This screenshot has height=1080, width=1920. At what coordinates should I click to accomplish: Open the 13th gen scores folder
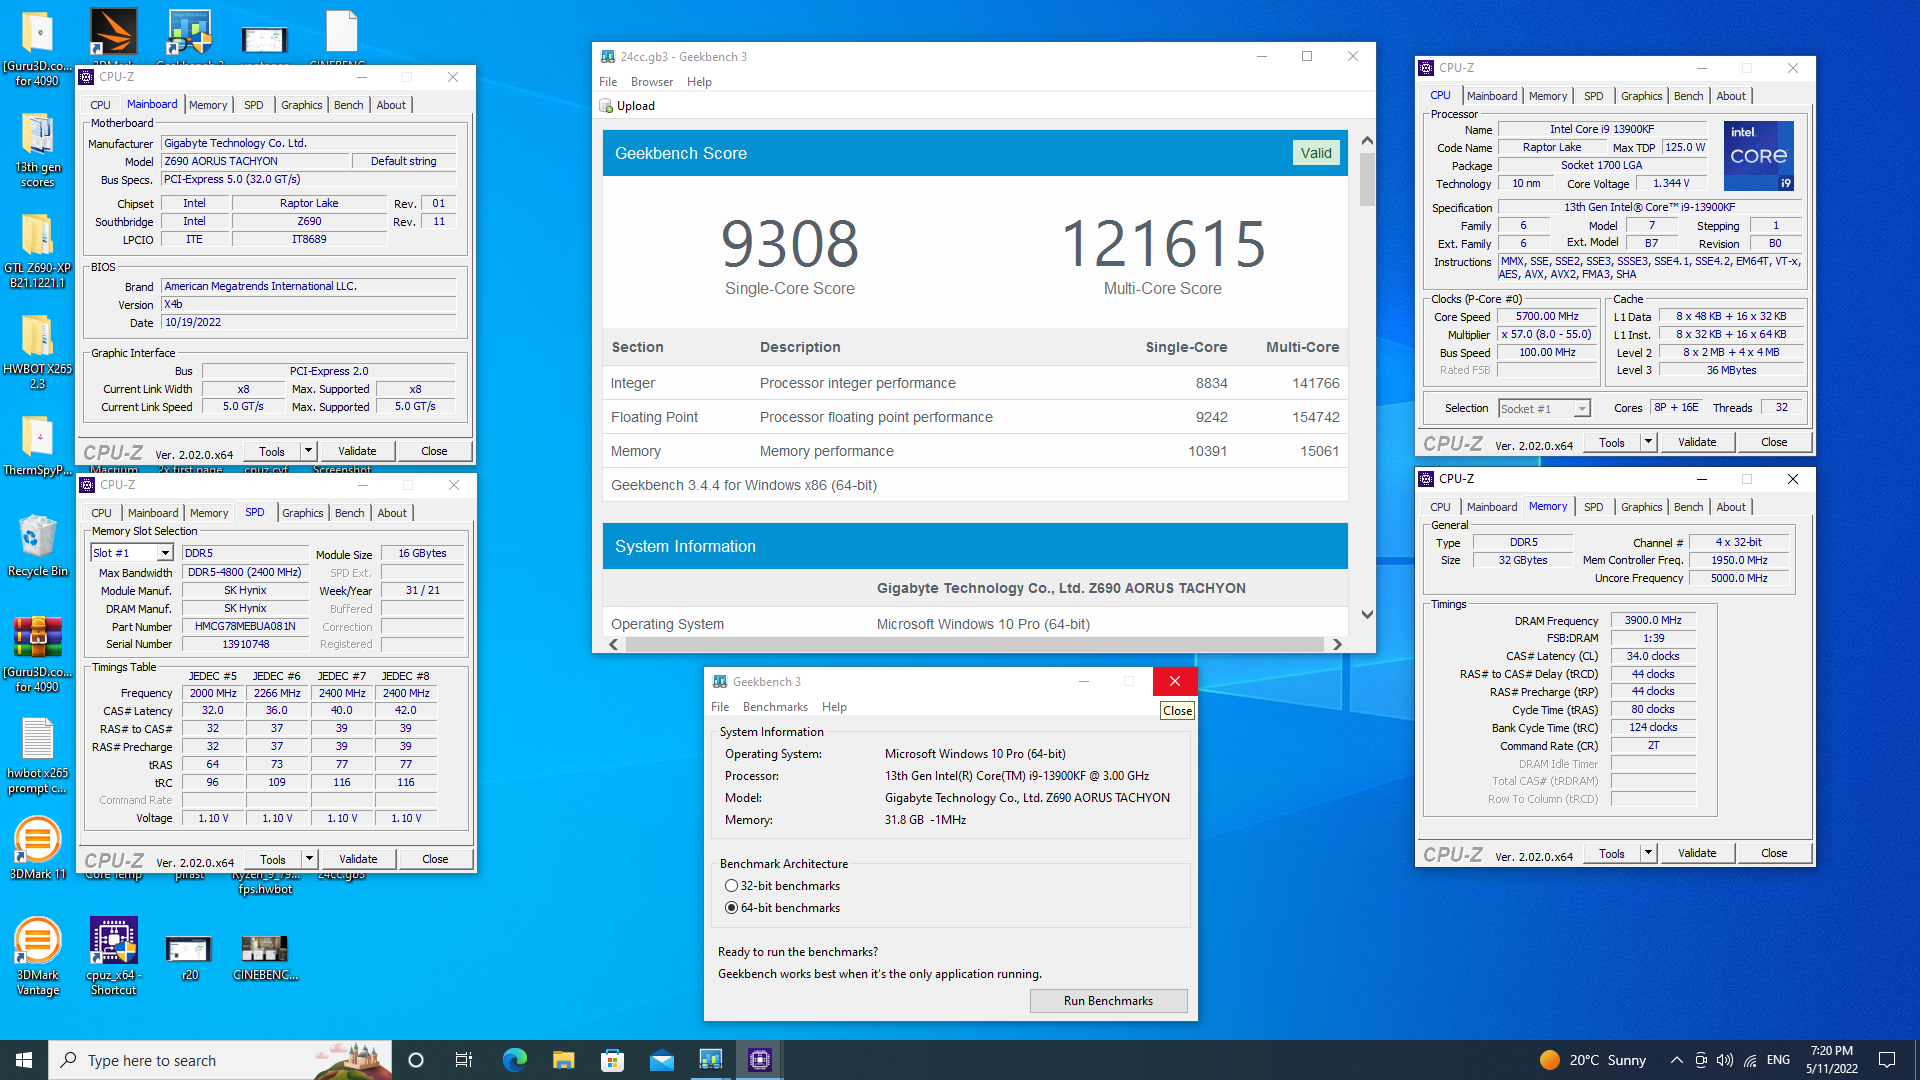point(37,150)
